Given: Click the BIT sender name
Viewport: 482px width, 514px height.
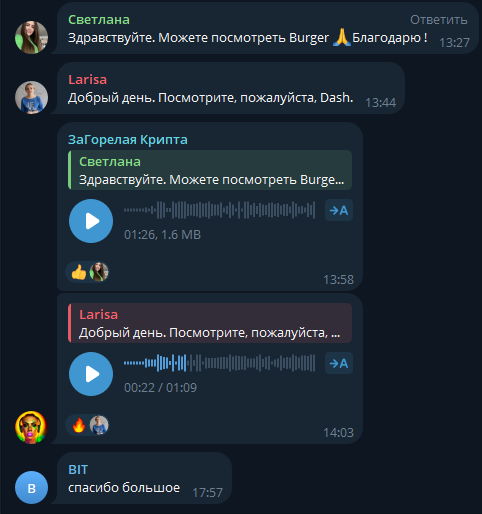Looking at the screenshot, I should coord(78,470).
